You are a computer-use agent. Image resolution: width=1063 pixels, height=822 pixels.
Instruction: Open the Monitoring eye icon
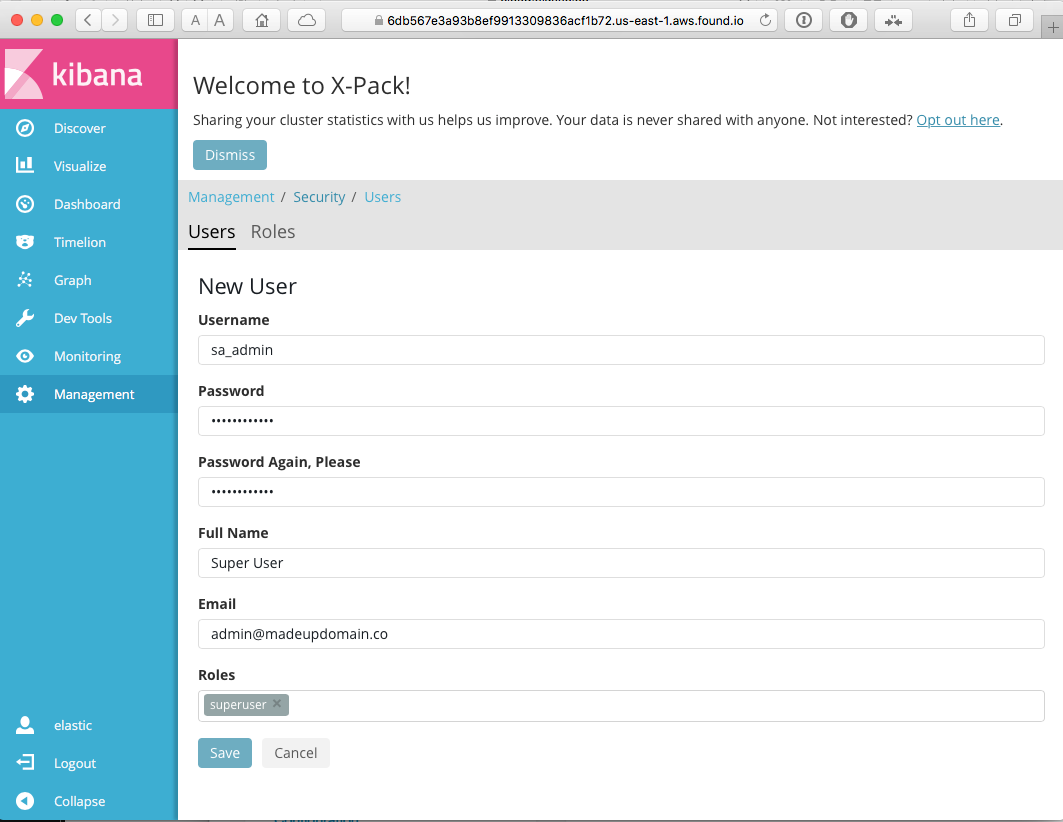click(x=25, y=356)
